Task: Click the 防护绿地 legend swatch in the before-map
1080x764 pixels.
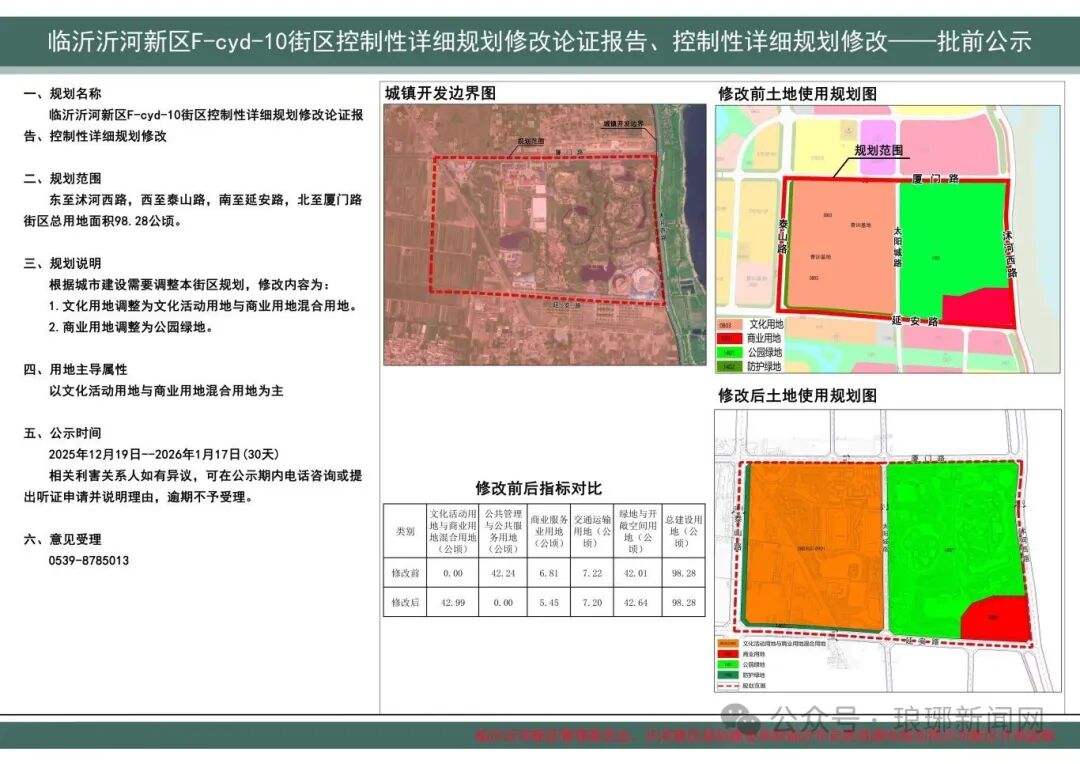Action: pos(731,367)
